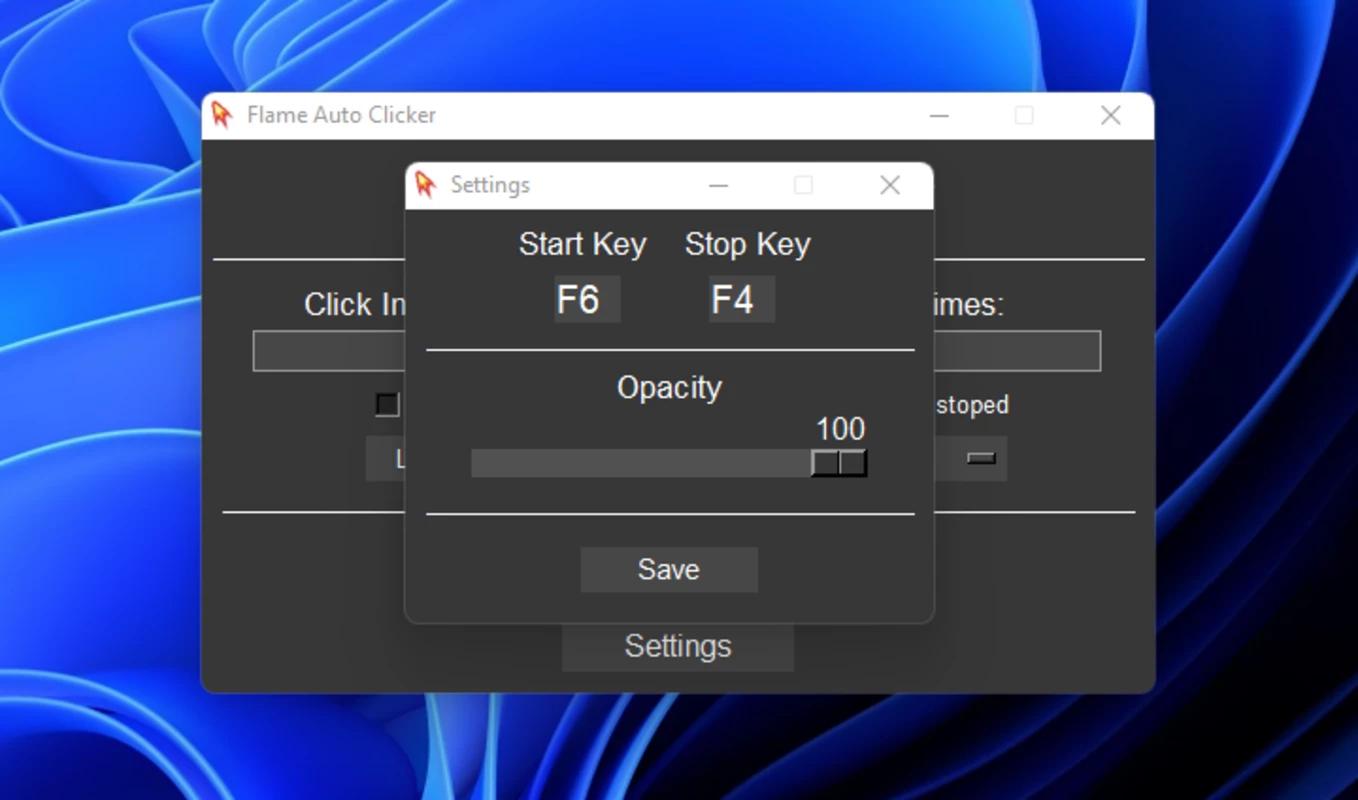Click the Start Key label
Image resolution: width=1358 pixels, height=800 pixels.
click(583, 245)
